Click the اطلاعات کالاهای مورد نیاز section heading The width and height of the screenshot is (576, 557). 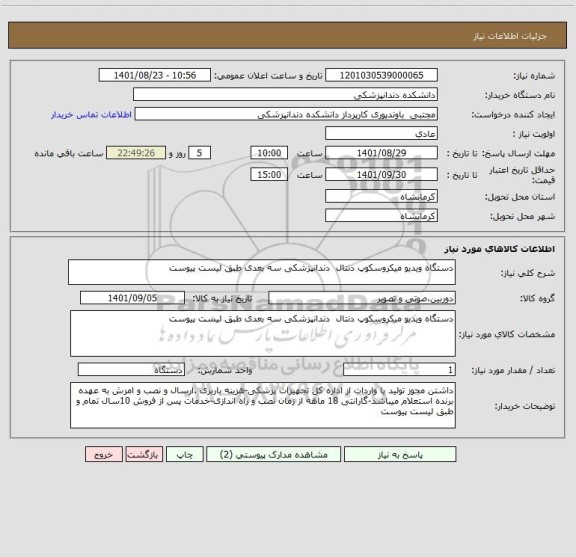[500, 249]
